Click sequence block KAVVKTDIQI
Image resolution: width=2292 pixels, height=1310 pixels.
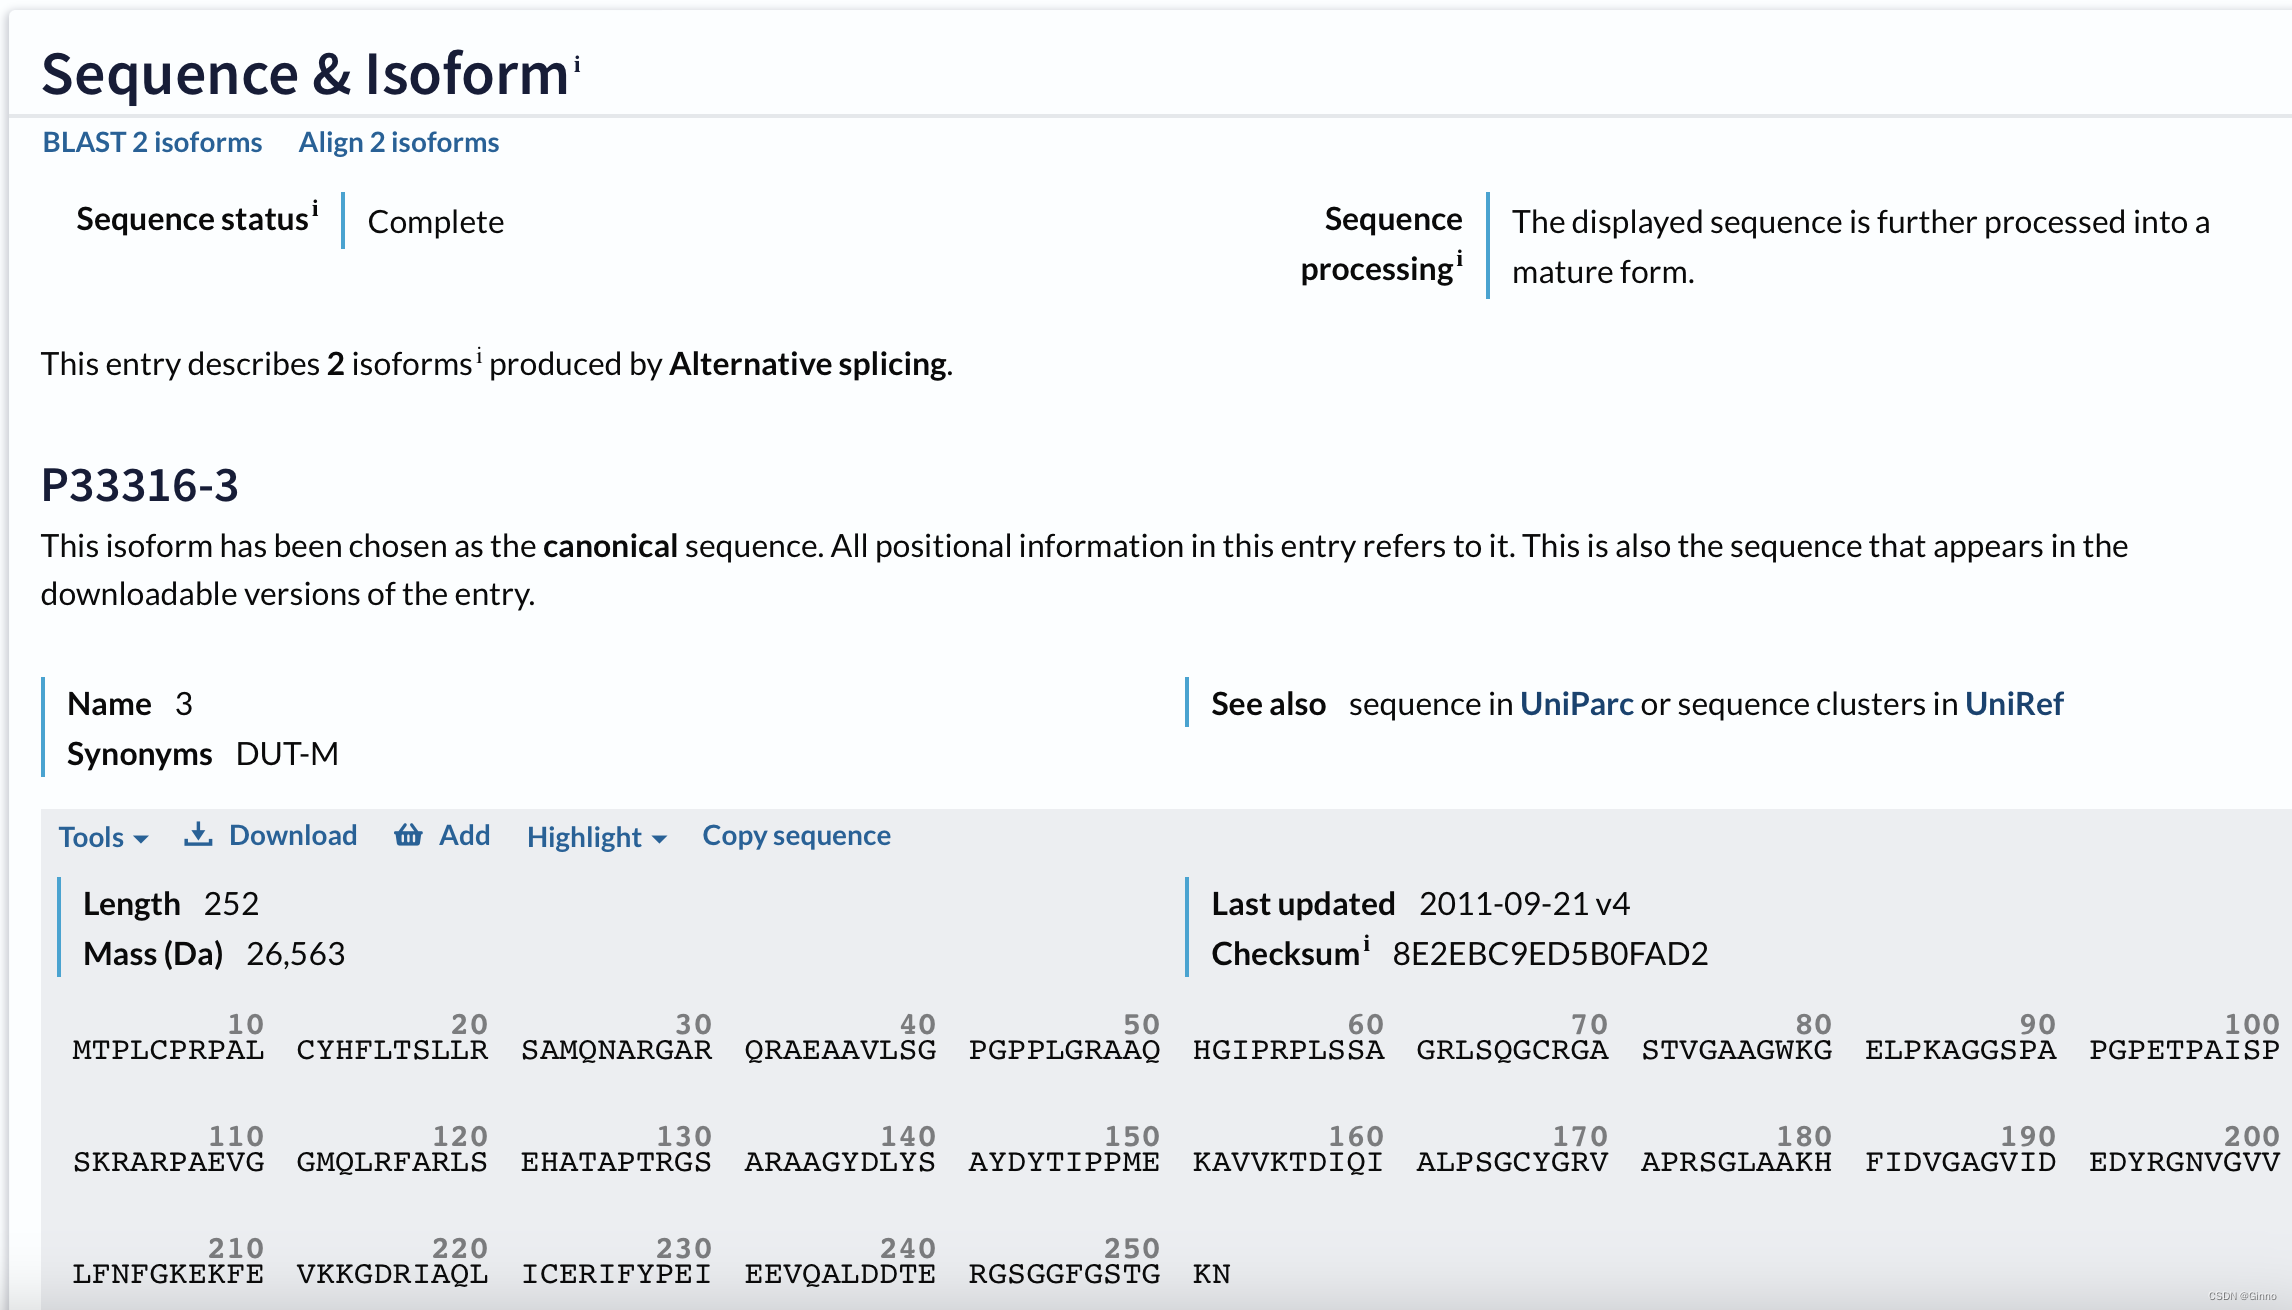[1288, 1162]
